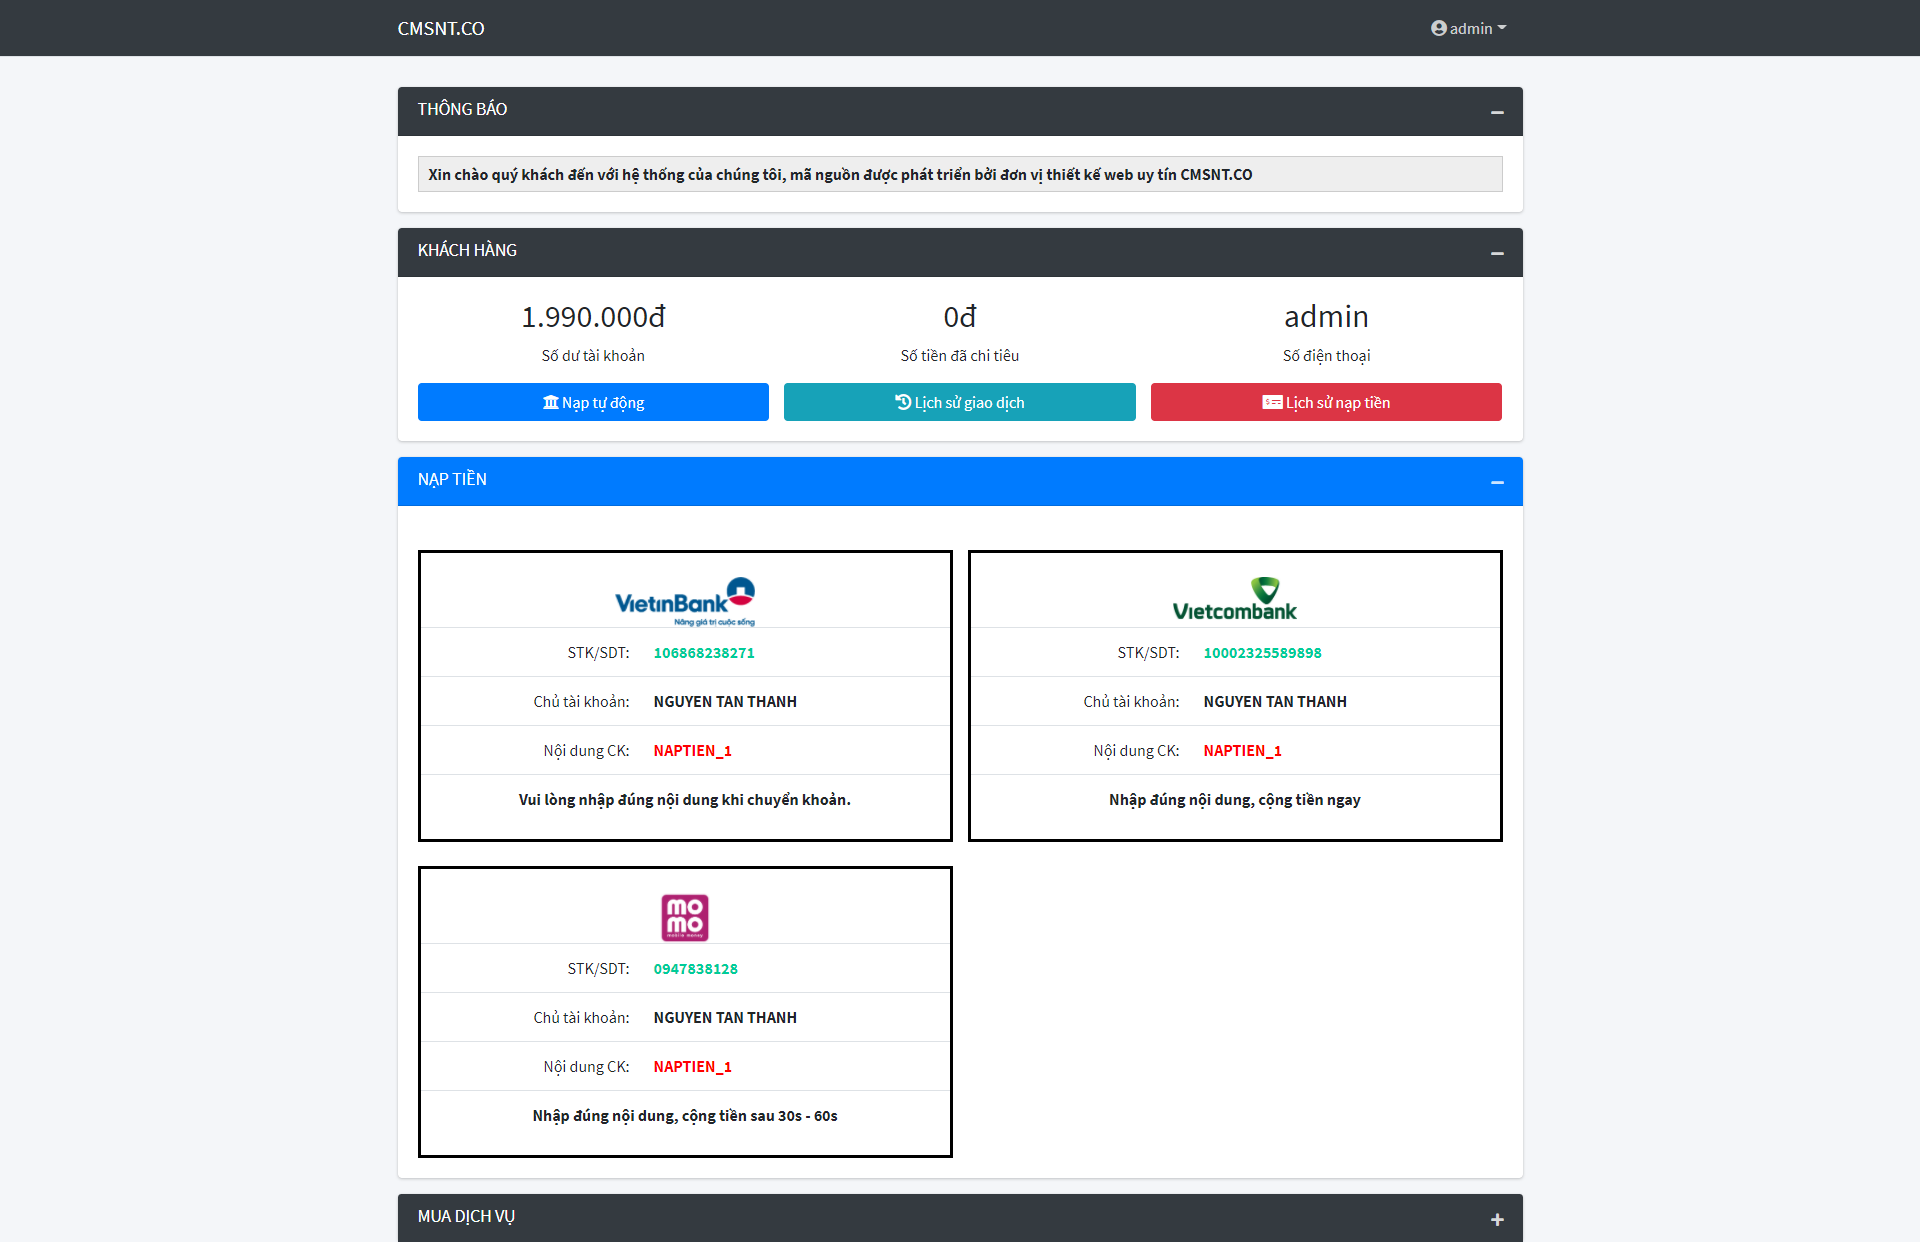Click history clock icon in Lịch sử giao dịch
1920x1242 pixels.
(903, 402)
